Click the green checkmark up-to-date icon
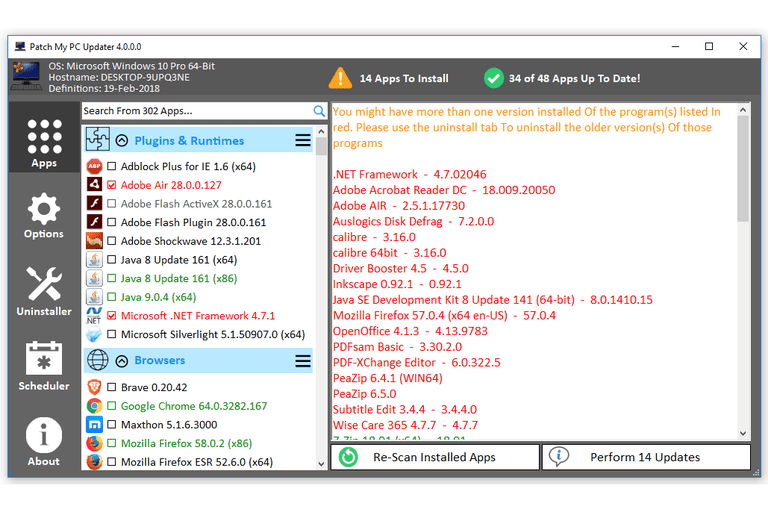Image resolution: width=768 pixels, height=512 pixels. (494, 78)
